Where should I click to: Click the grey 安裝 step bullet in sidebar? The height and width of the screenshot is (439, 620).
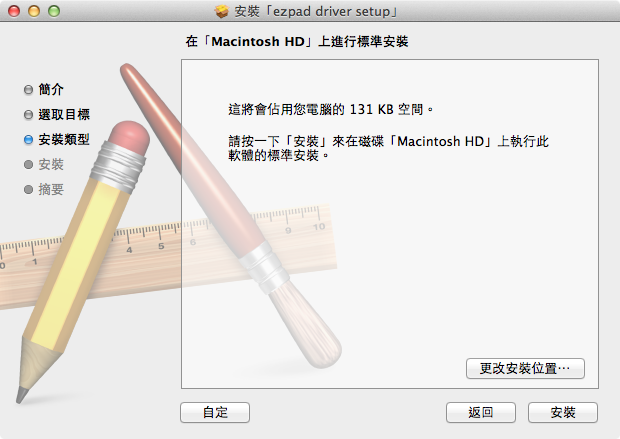(28, 165)
